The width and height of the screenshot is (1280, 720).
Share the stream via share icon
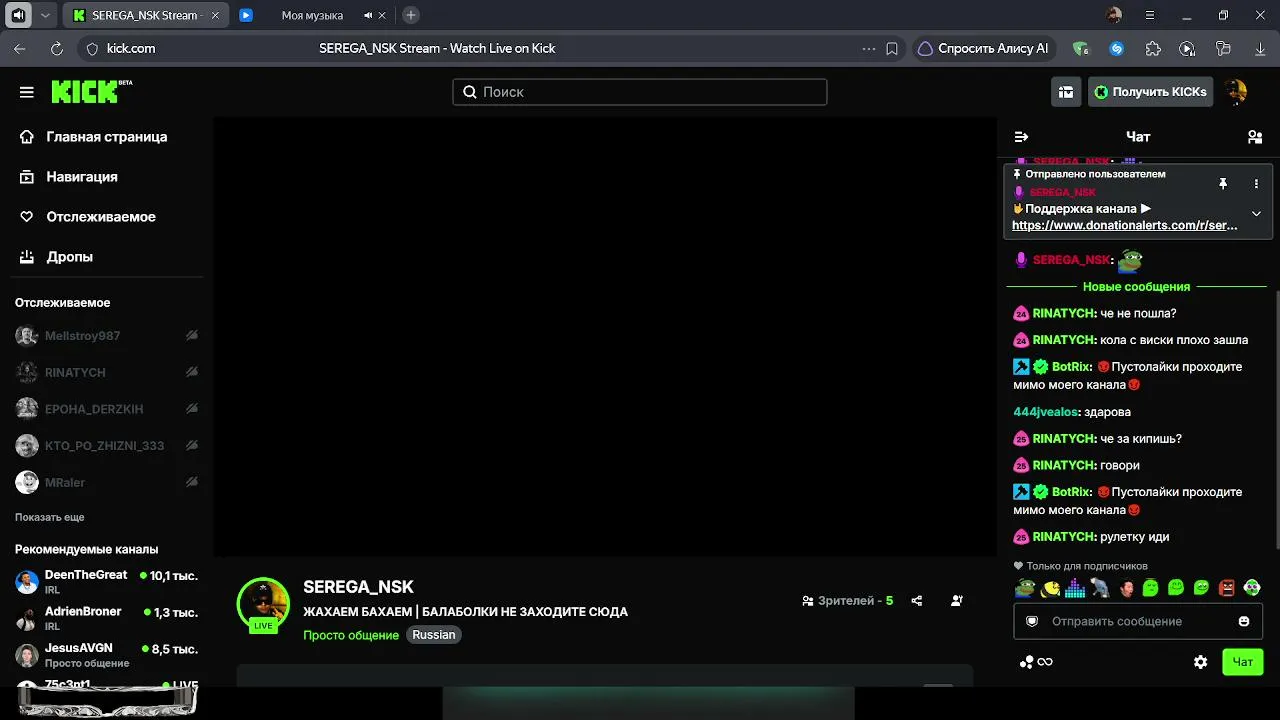[917, 601]
